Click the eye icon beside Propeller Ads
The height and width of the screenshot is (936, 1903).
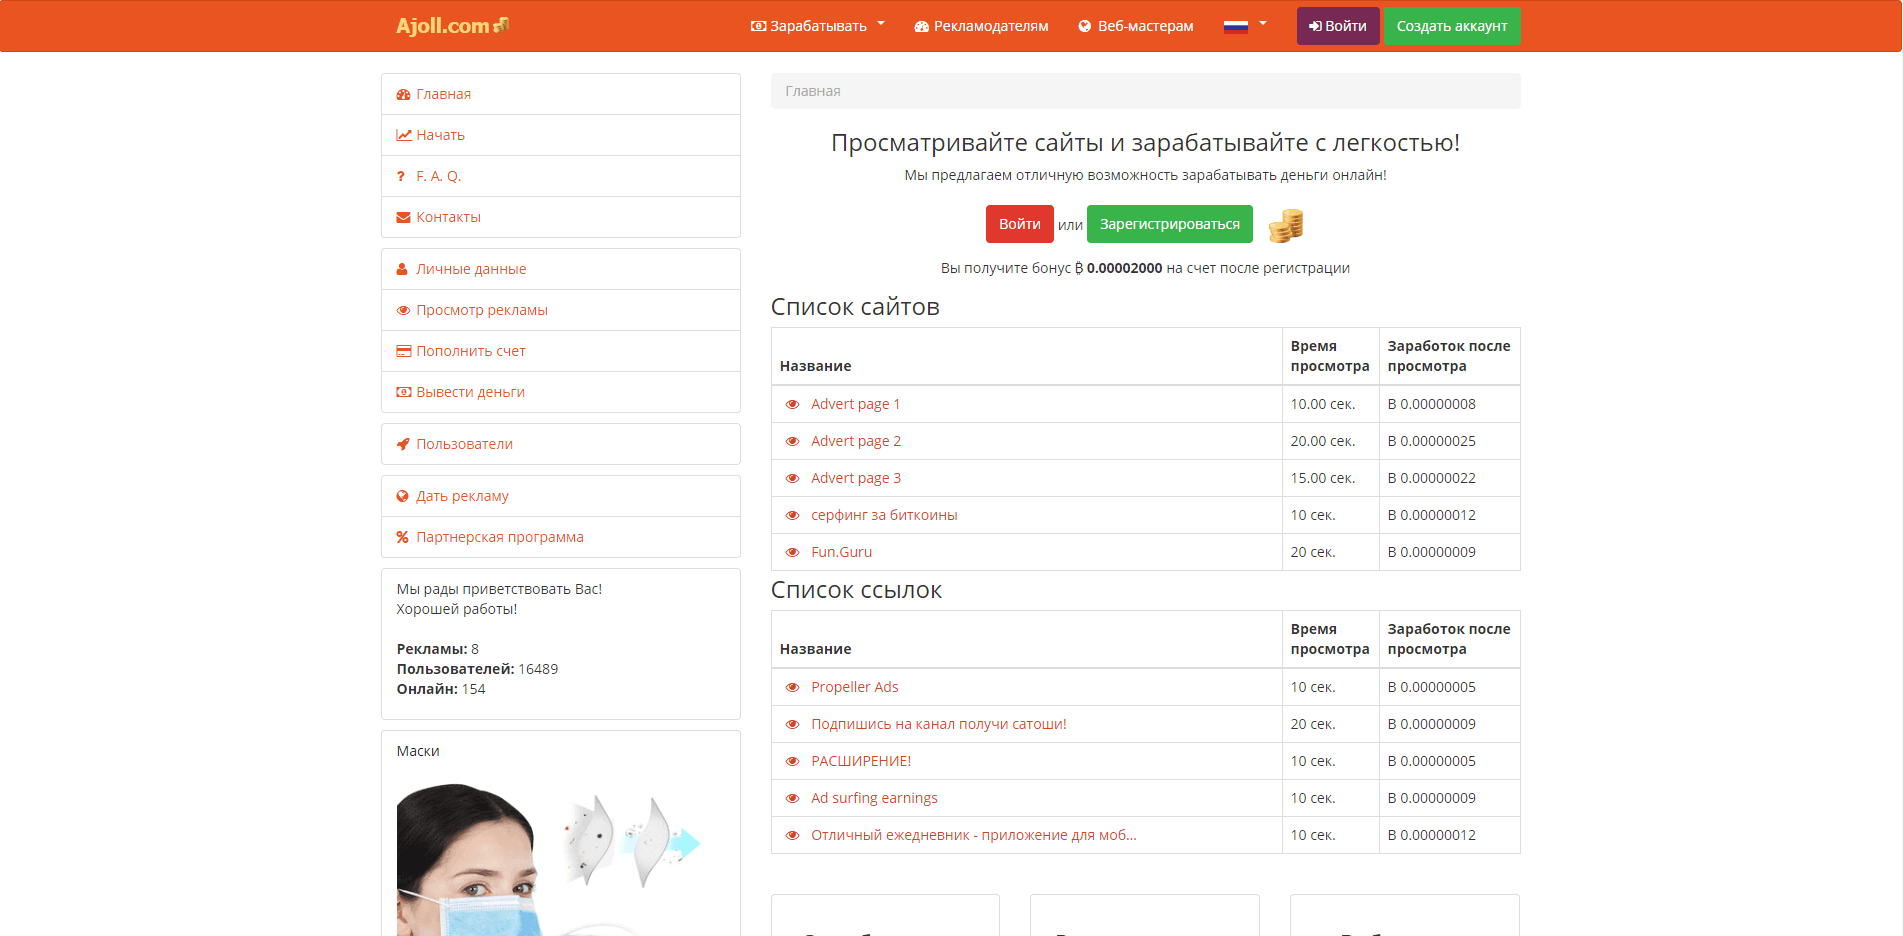coord(792,687)
